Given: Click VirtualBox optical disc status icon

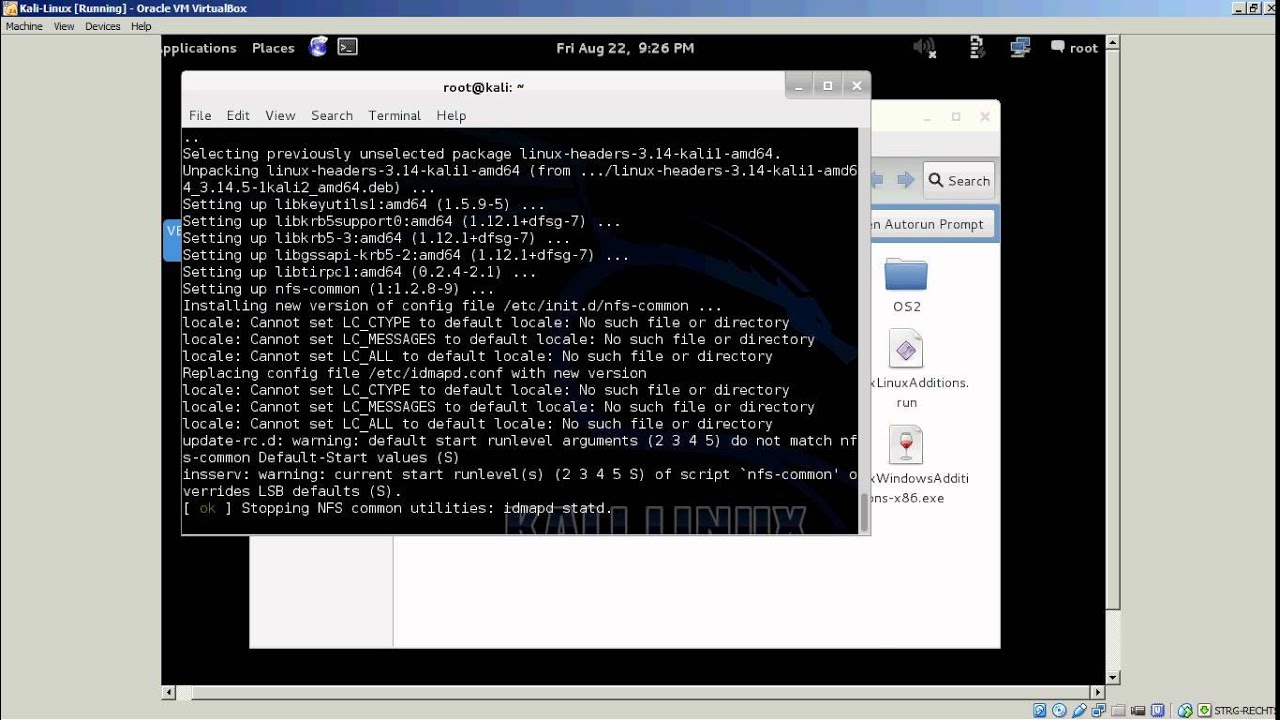Looking at the screenshot, I should click(1059, 710).
